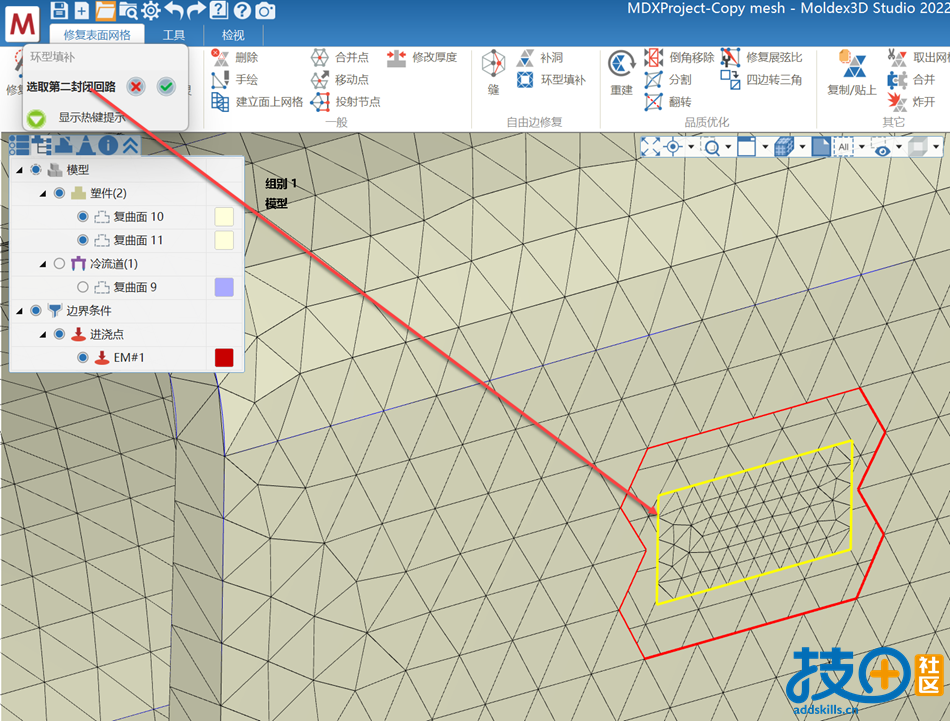The height and width of the screenshot is (721, 950).
Task: Select the 修复展弦比 aspect ratio fix tool
Action: click(762, 58)
